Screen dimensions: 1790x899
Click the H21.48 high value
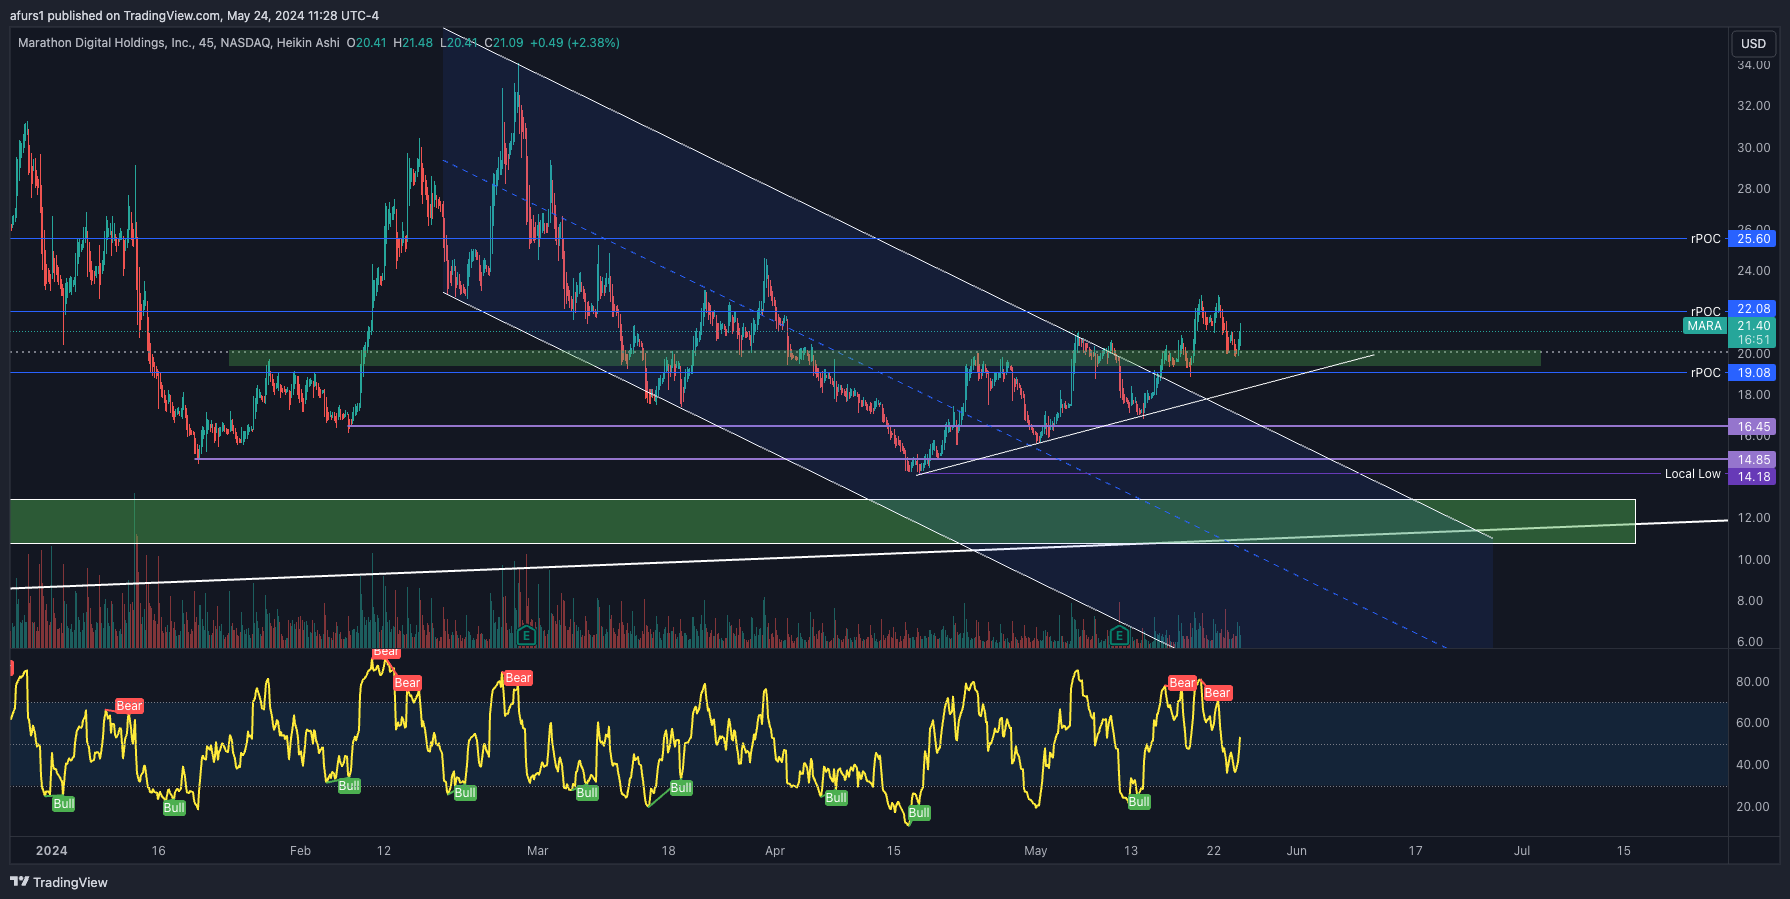point(413,43)
